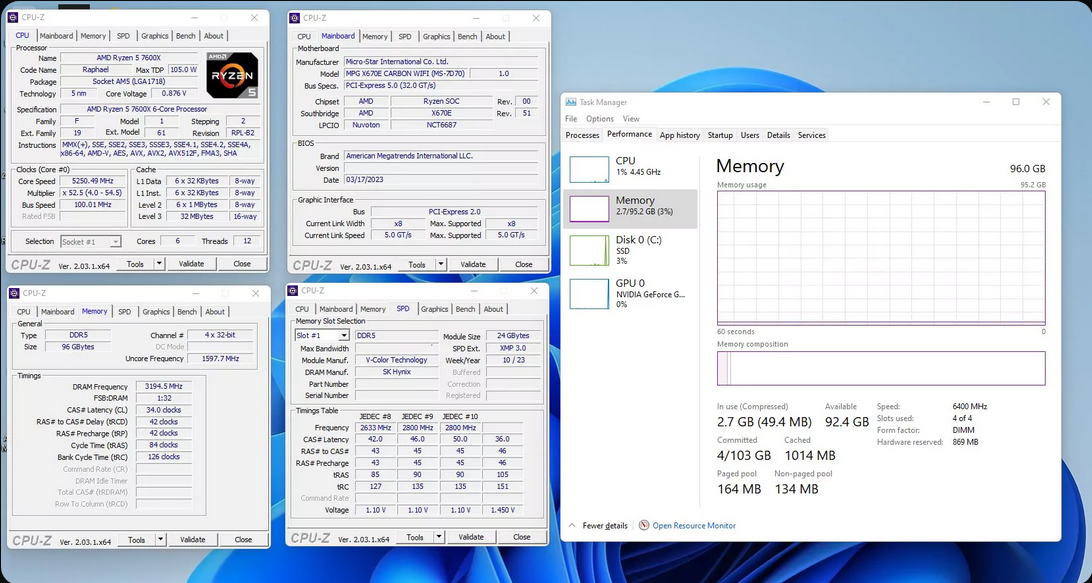Click the Code Name value 'Raphael'
Image resolution: width=1092 pixels, height=583 pixels.
93,70
